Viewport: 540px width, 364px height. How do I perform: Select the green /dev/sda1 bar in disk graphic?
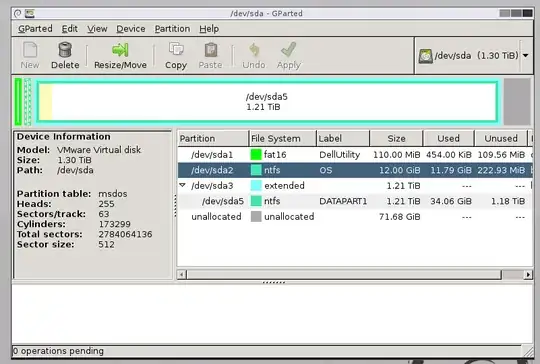point(18,102)
